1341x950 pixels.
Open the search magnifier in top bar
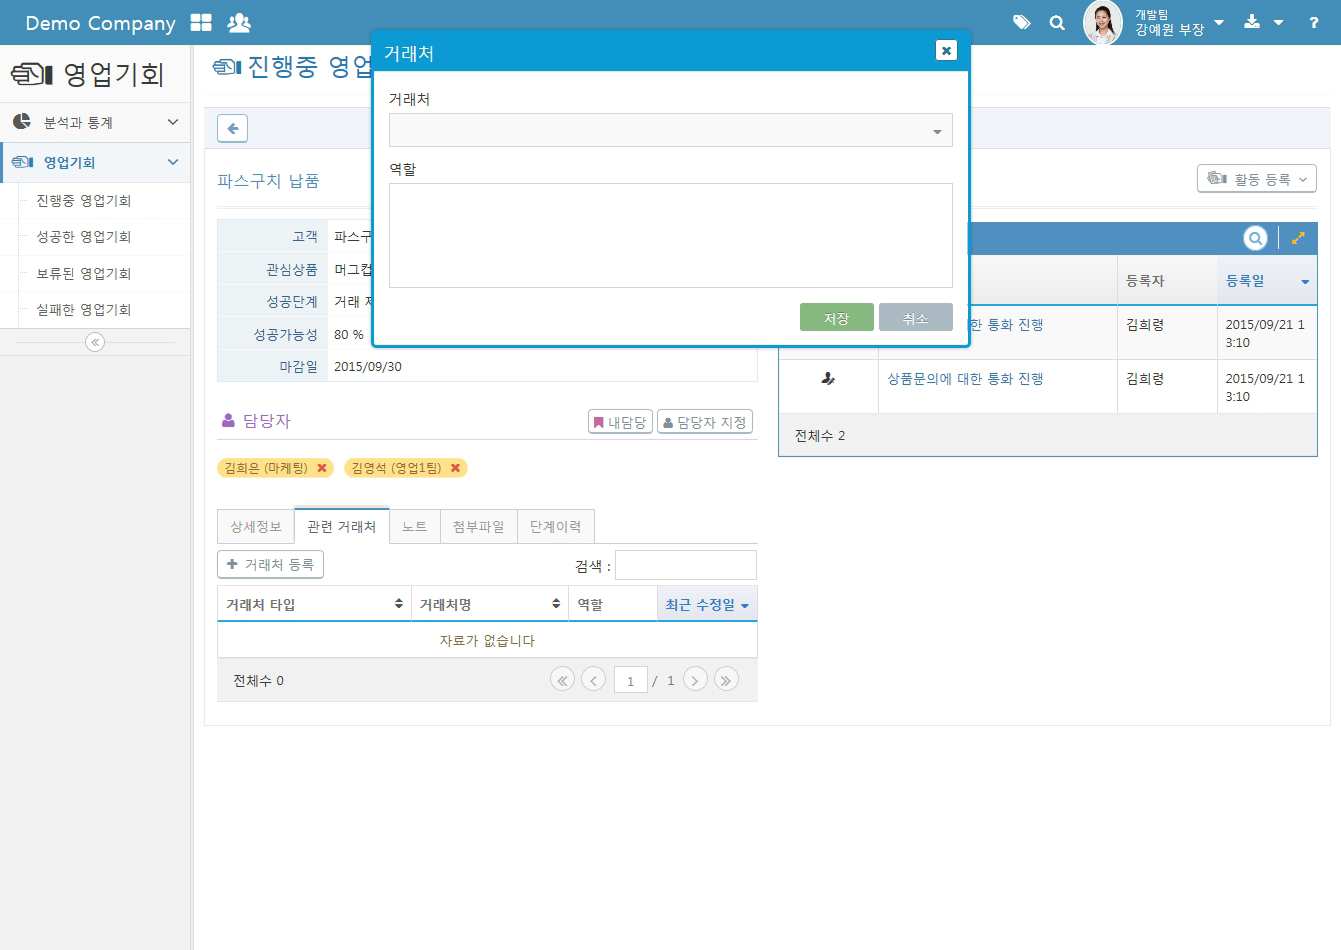click(1057, 22)
